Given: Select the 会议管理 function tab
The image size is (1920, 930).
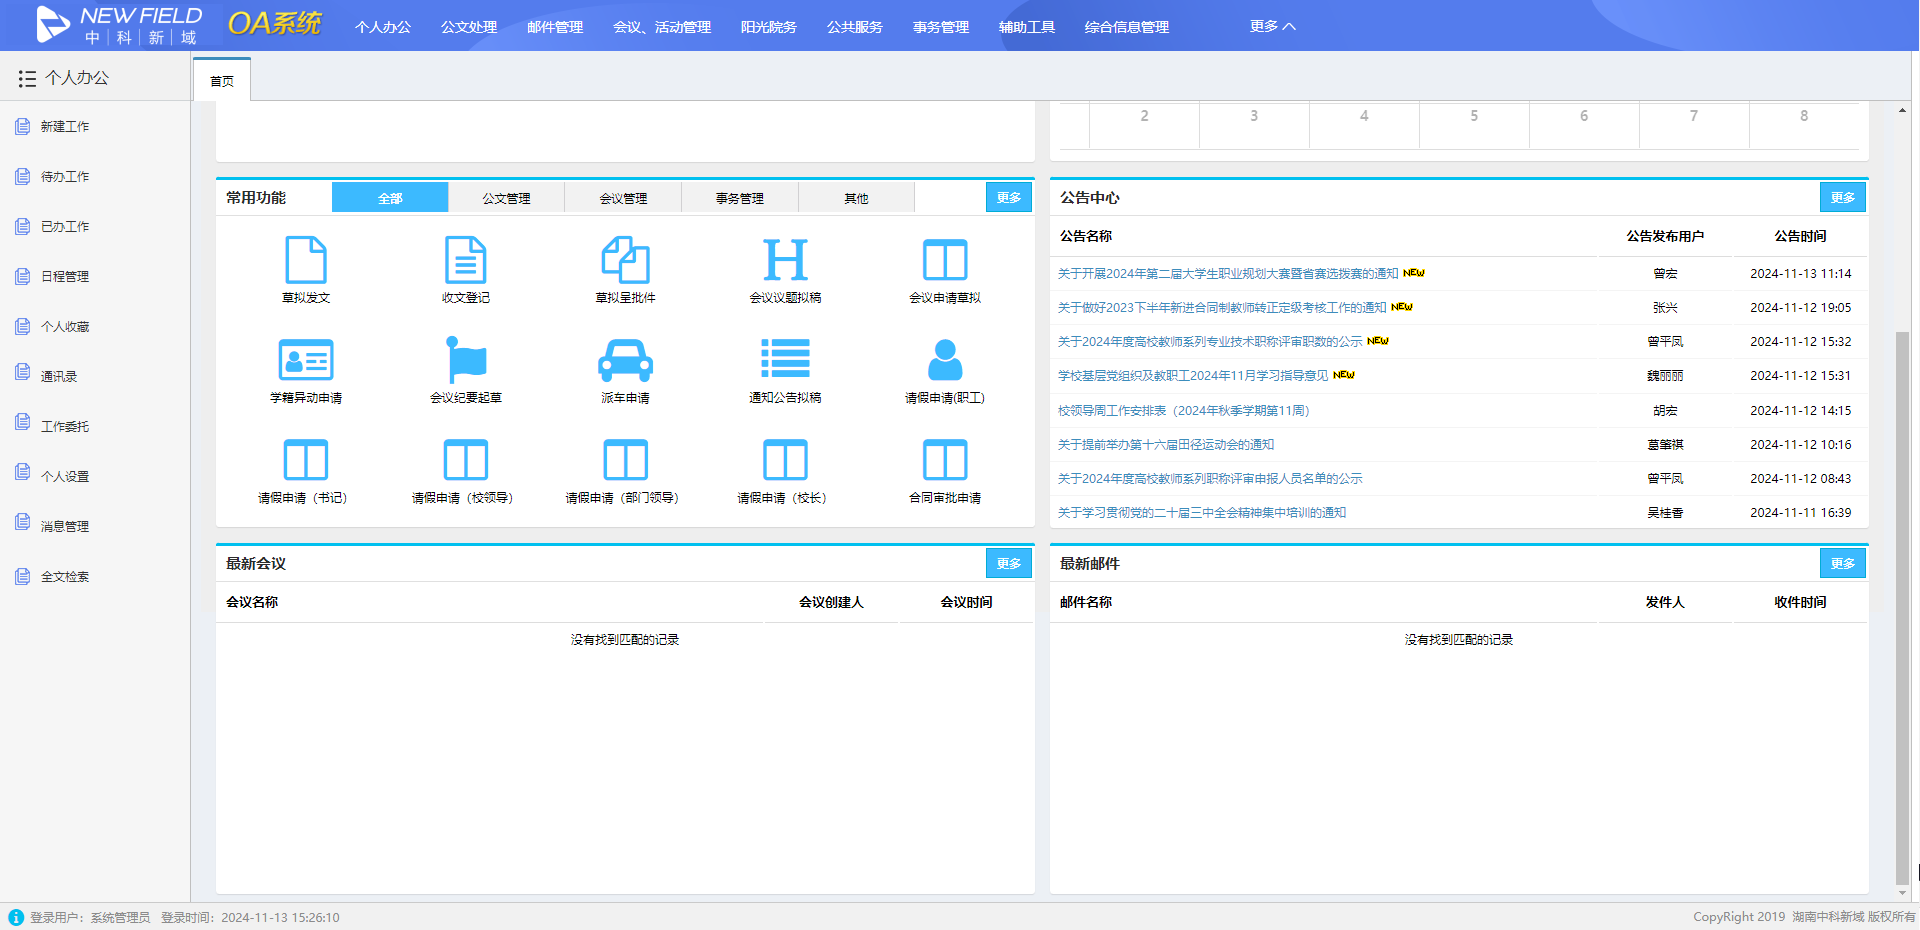Looking at the screenshot, I should pyautogui.click(x=623, y=198).
